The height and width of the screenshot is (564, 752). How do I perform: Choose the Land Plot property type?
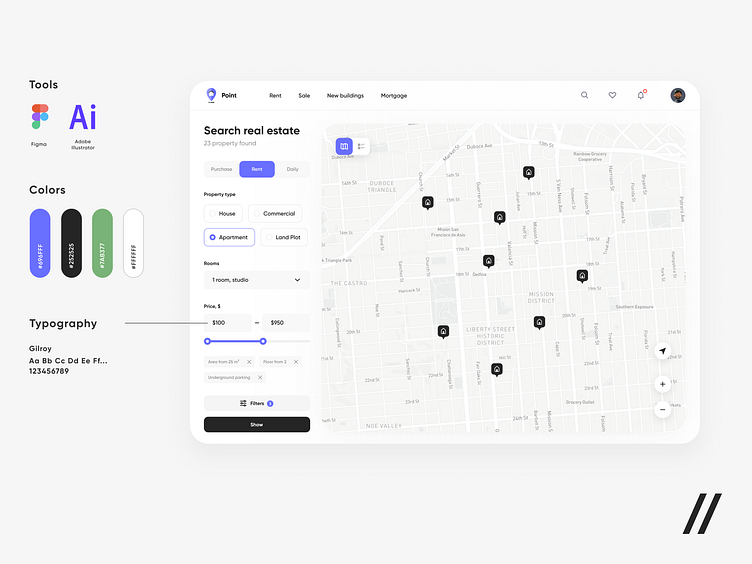click(284, 237)
